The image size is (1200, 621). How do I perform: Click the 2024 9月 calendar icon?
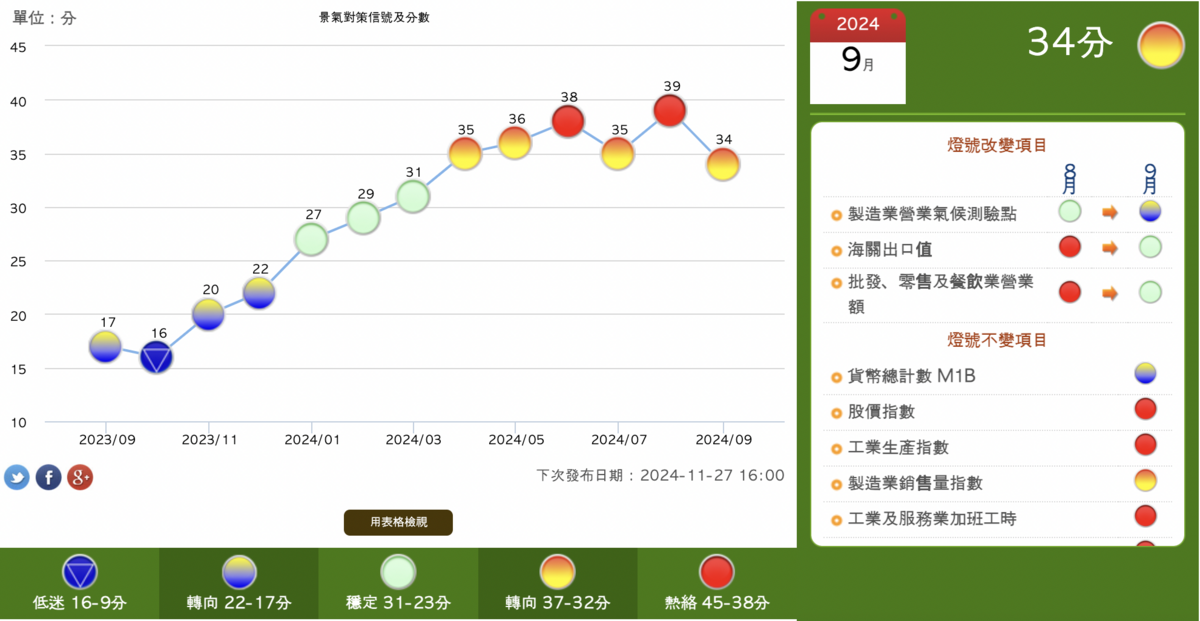[x=857, y=56]
